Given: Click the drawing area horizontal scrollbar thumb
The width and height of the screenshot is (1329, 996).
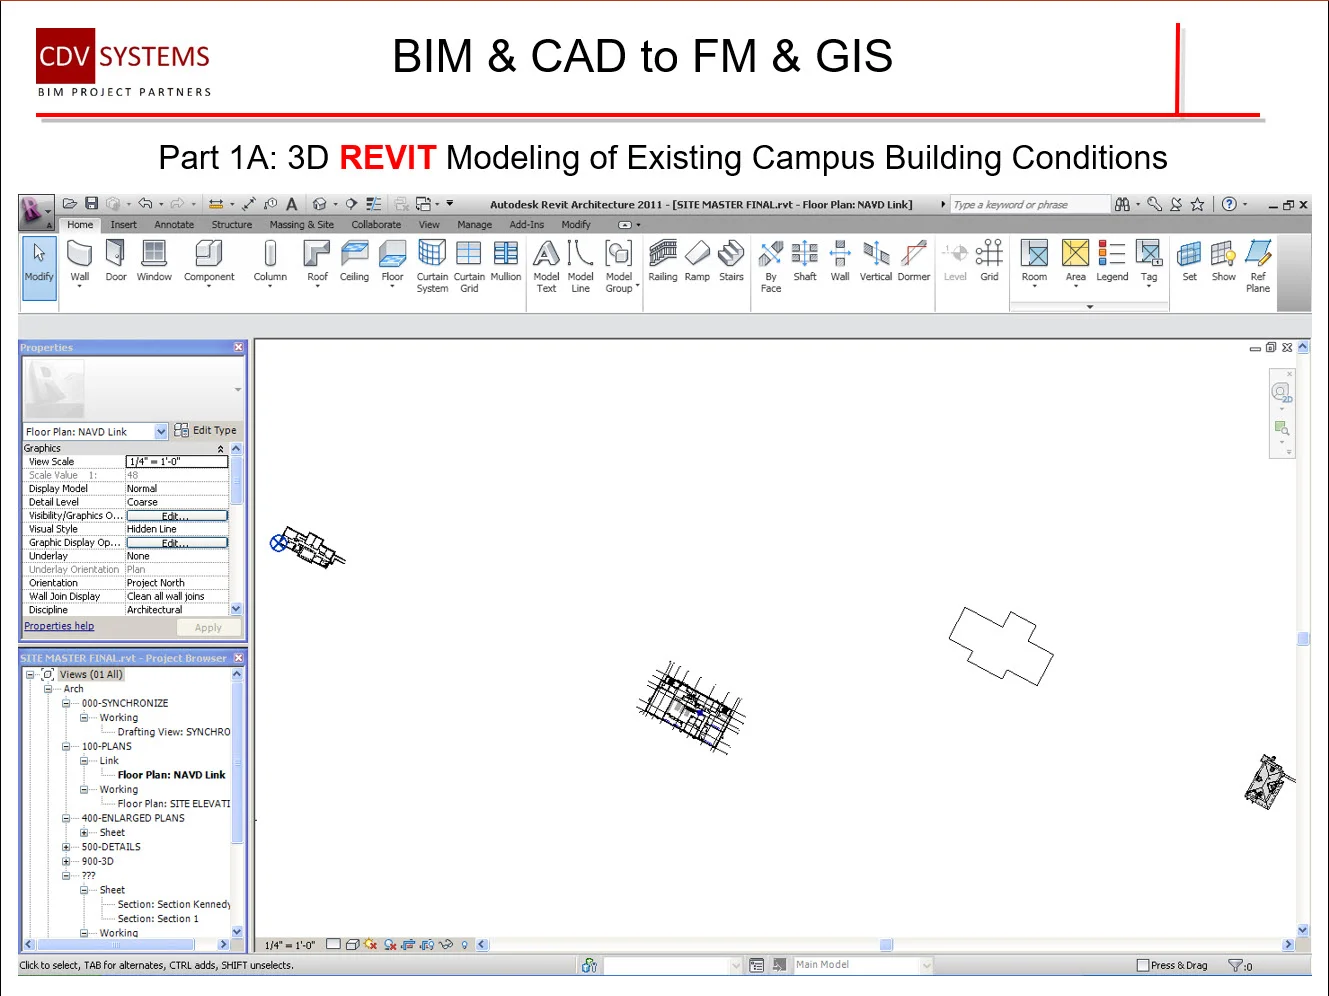Looking at the screenshot, I should [x=886, y=945].
